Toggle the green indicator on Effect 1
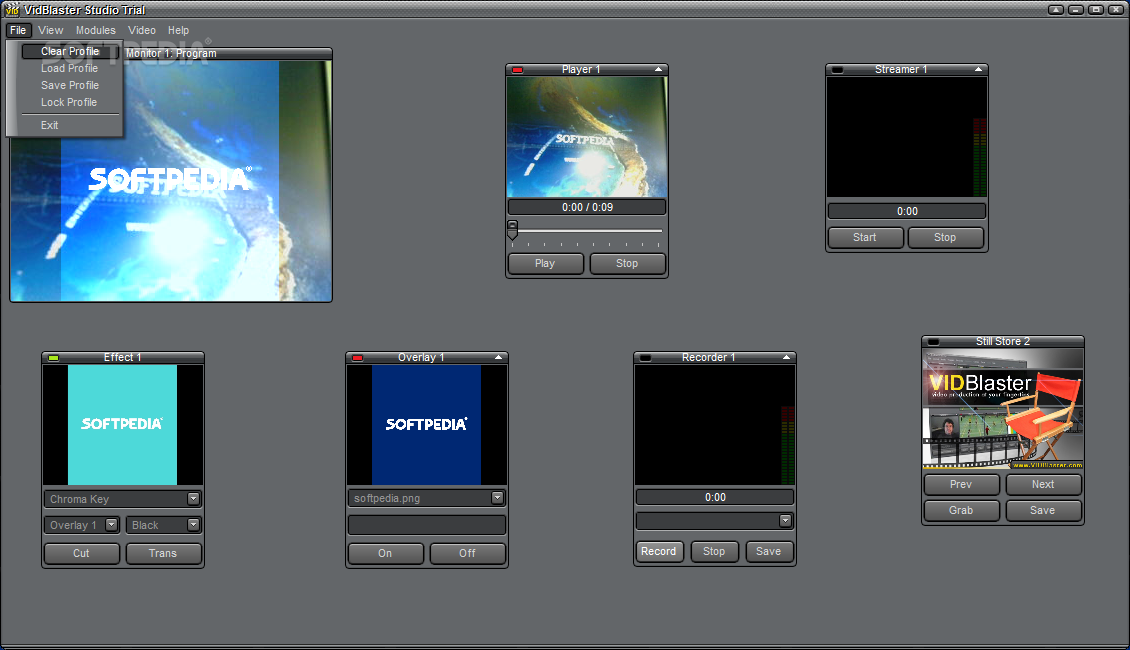 53,358
